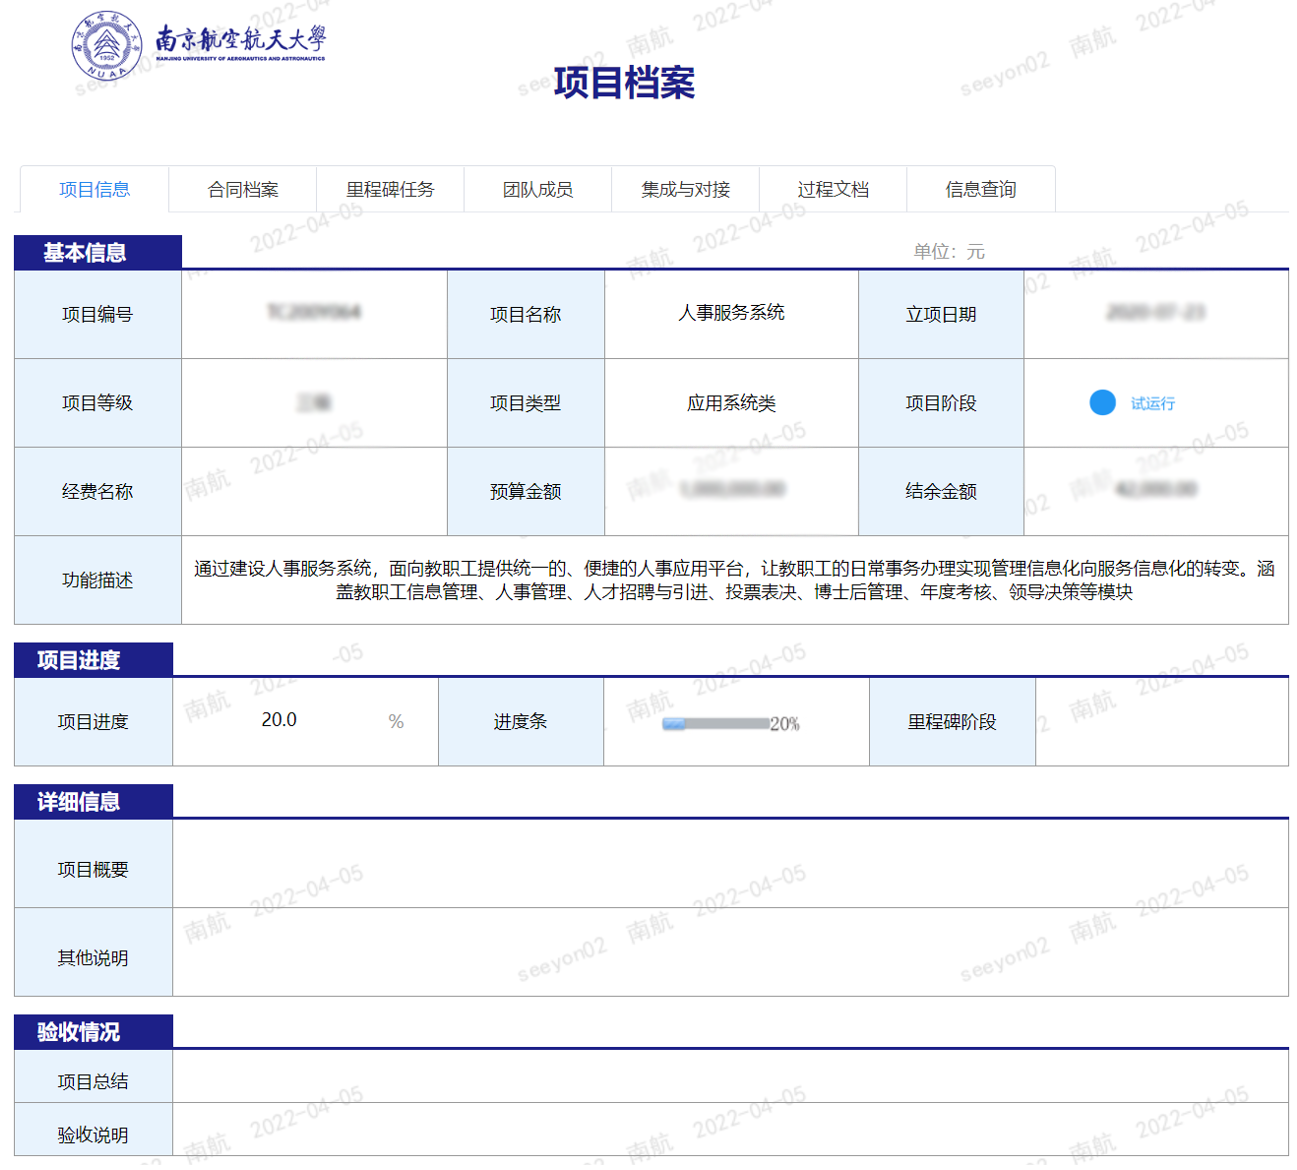The width and height of the screenshot is (1297, 1170).
Task: Click the 验收情况 section header
Action: 93,1032
